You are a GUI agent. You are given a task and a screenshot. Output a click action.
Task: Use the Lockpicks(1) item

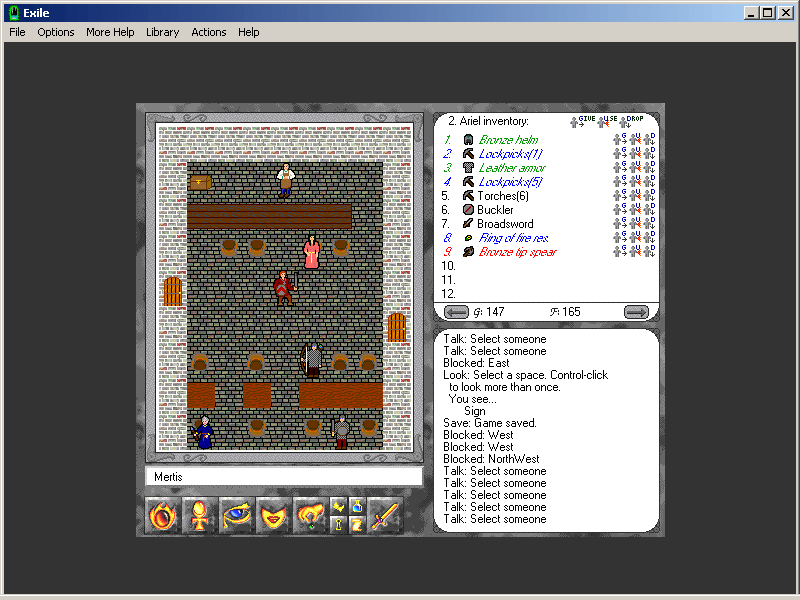pos(635,153)
